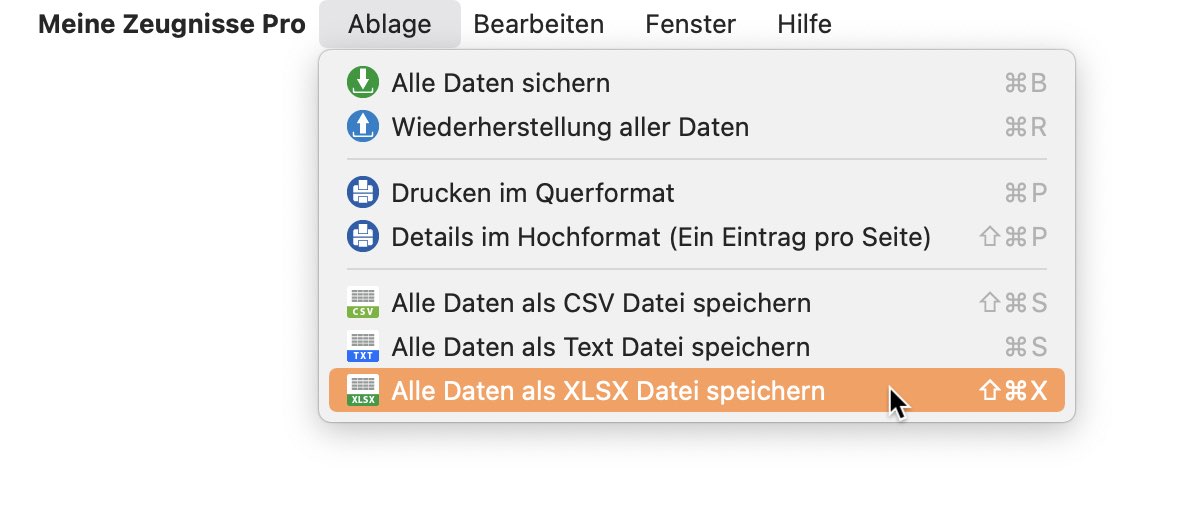Screen dimensions: 1200x508
Task: Select Wiederherstellung aller Daten
Action: [x=697, y=127]
